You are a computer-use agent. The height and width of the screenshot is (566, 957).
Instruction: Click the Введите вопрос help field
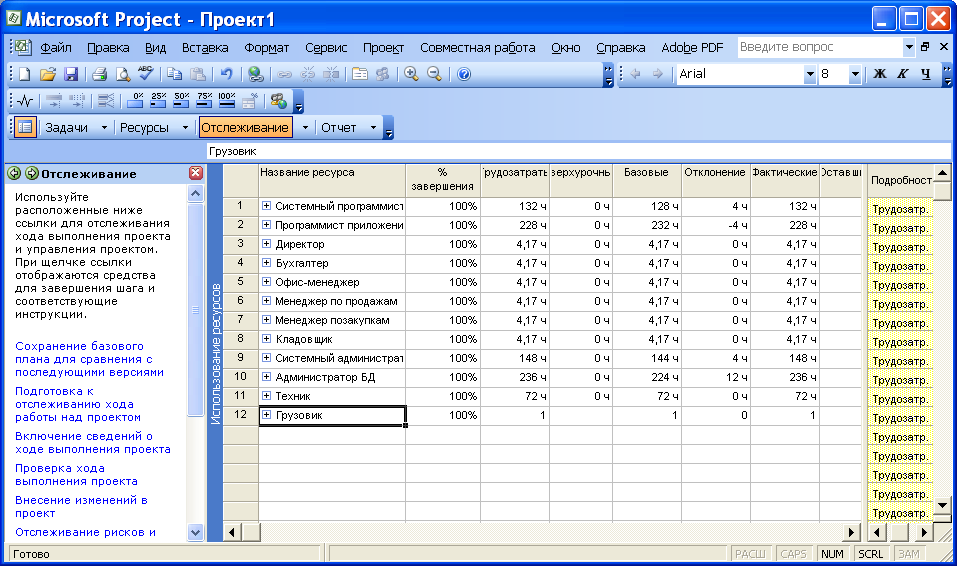coord(819,47)
